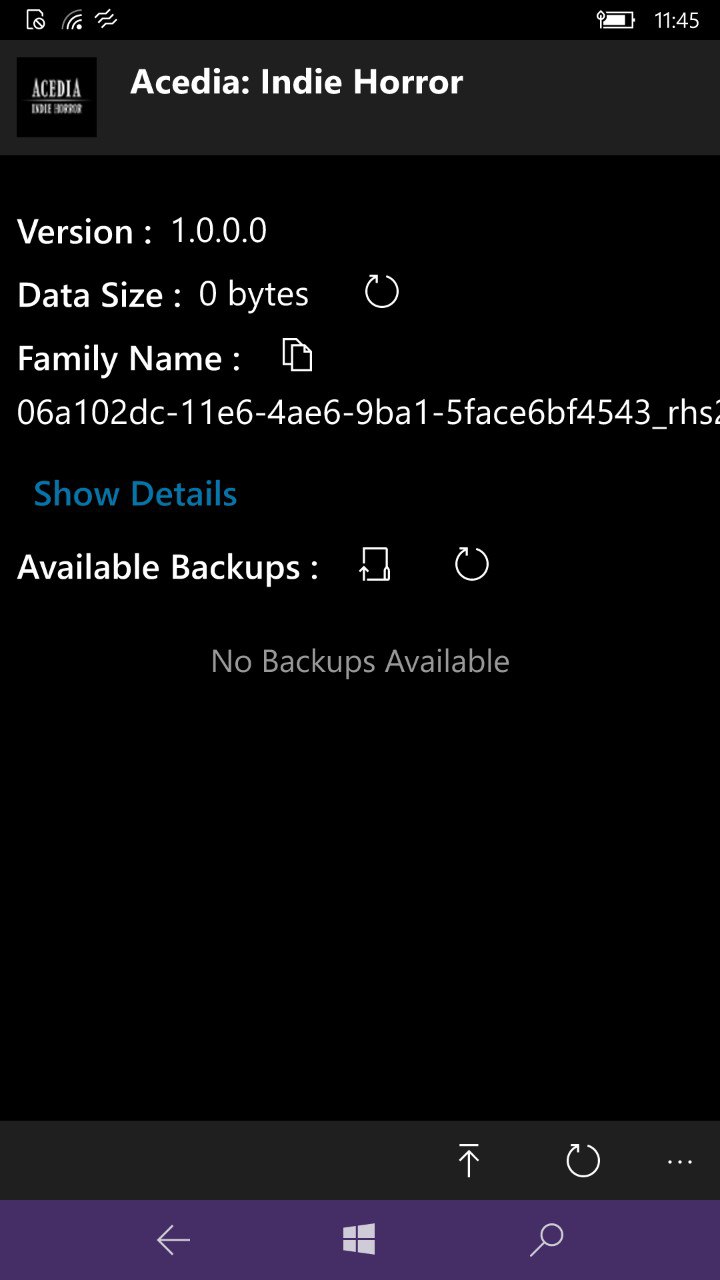Click the Acedia: Indie Horror title
This screenshot has height=1280, width=720.
297,82
